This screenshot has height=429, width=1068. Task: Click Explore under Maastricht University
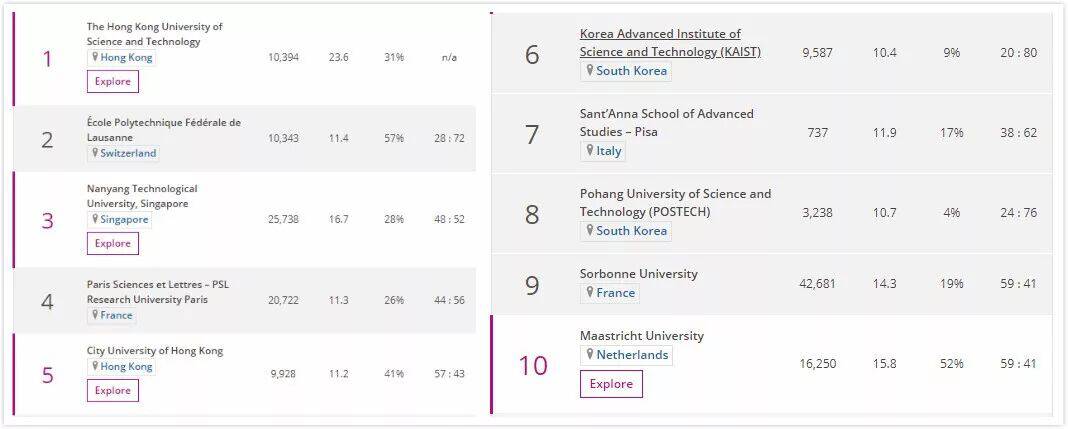[611, 383]
